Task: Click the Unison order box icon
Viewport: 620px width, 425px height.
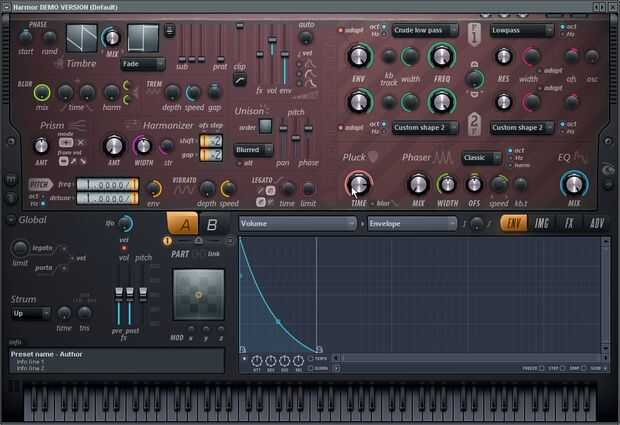Action: click(265, 127)
